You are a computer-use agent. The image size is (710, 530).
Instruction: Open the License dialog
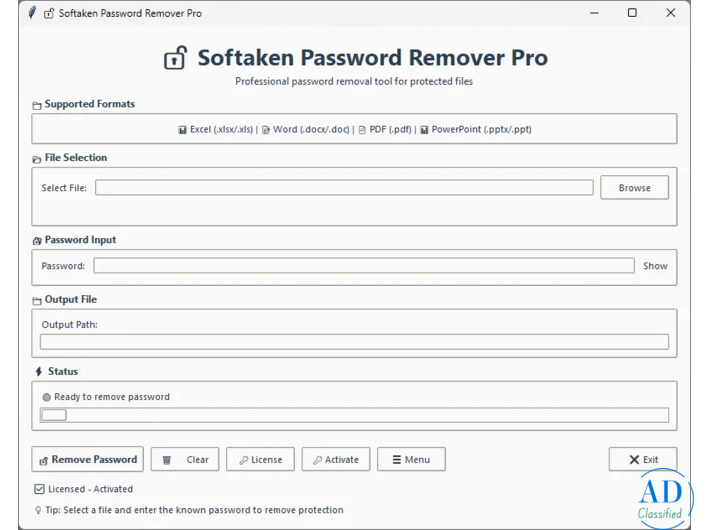pos(260,459)
